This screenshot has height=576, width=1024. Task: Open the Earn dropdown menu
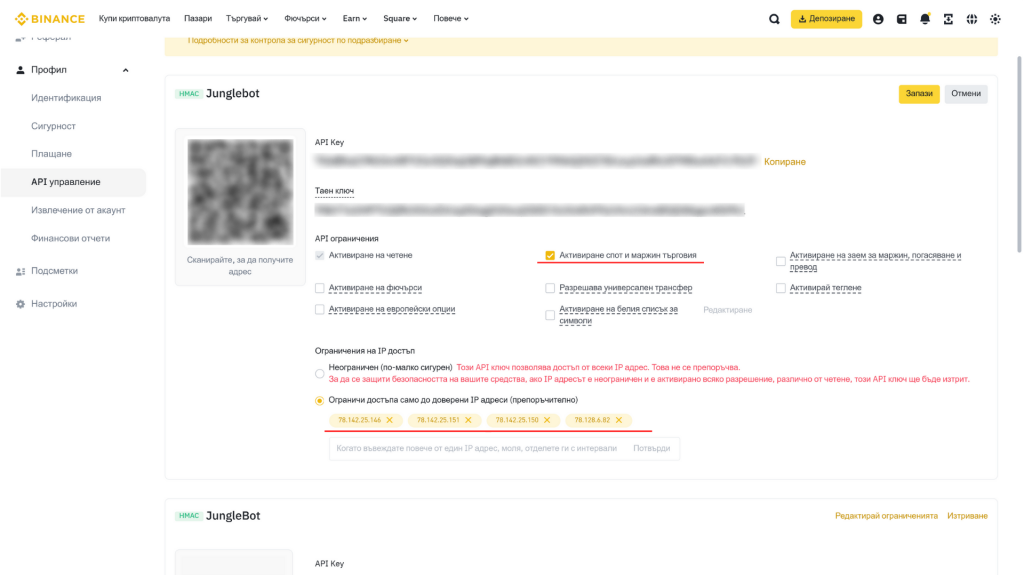coord(355,19)
